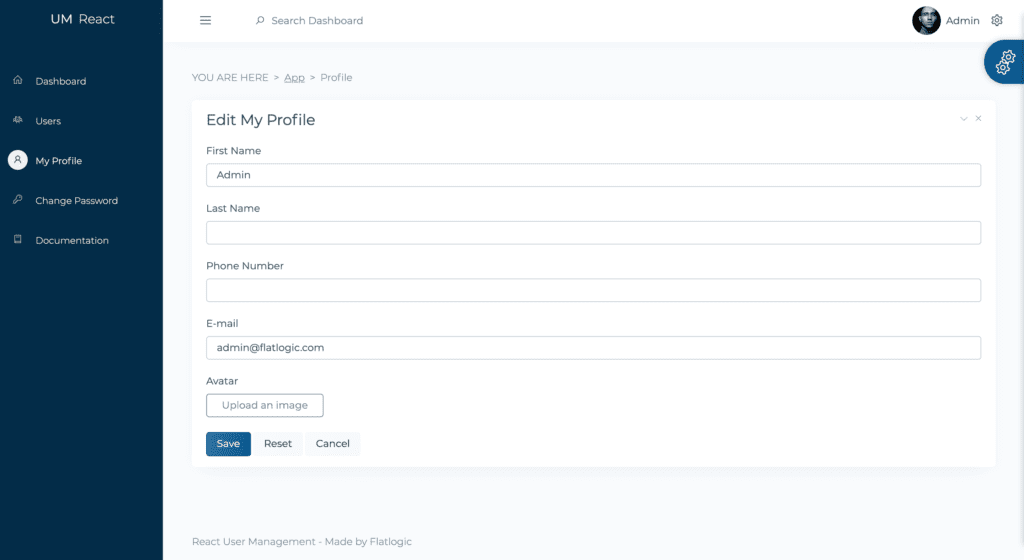Click the E-mail input field
The width and height of the screenshot is (1024, 560).
click(593, 348)
